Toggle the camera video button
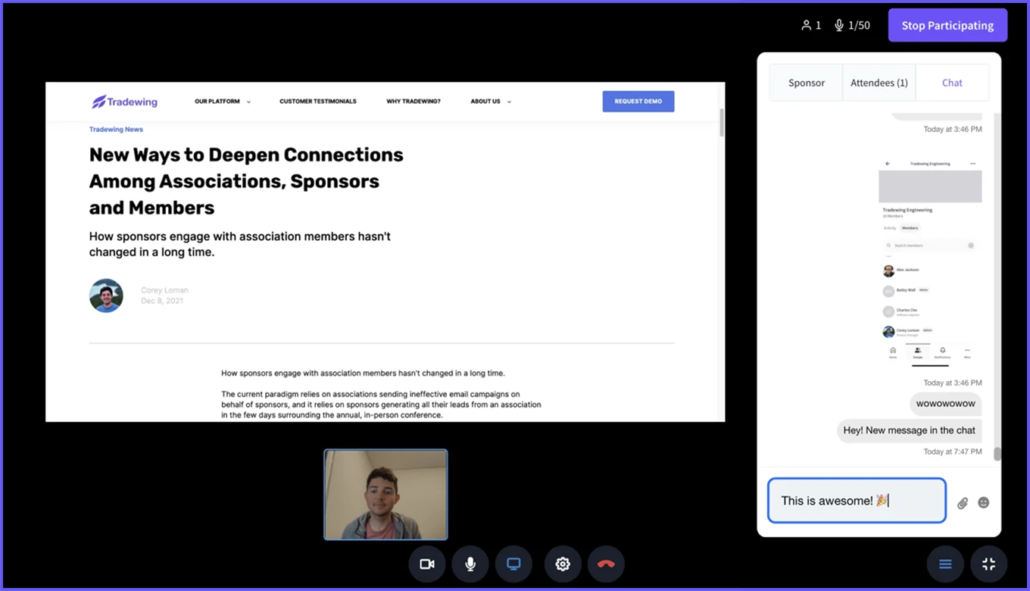 coord(427,564)
